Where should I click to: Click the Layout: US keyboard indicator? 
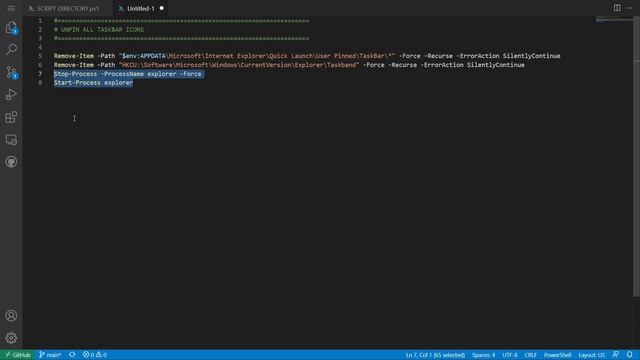pyautogui.click(x=591, y=355)
